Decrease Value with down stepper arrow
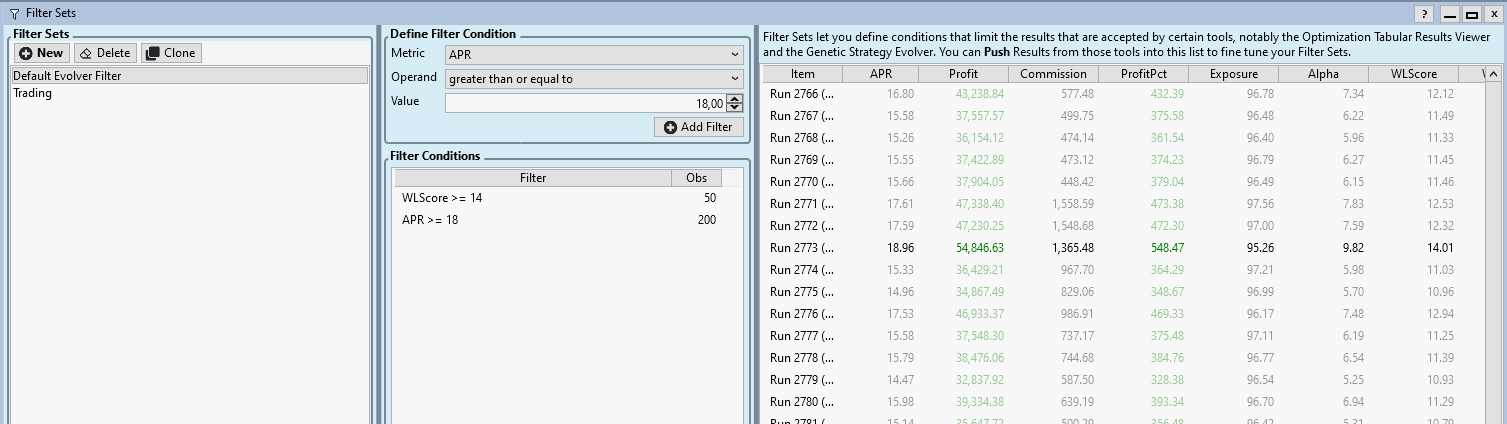Screen dimensions: 1507x424 pos(735,107)
